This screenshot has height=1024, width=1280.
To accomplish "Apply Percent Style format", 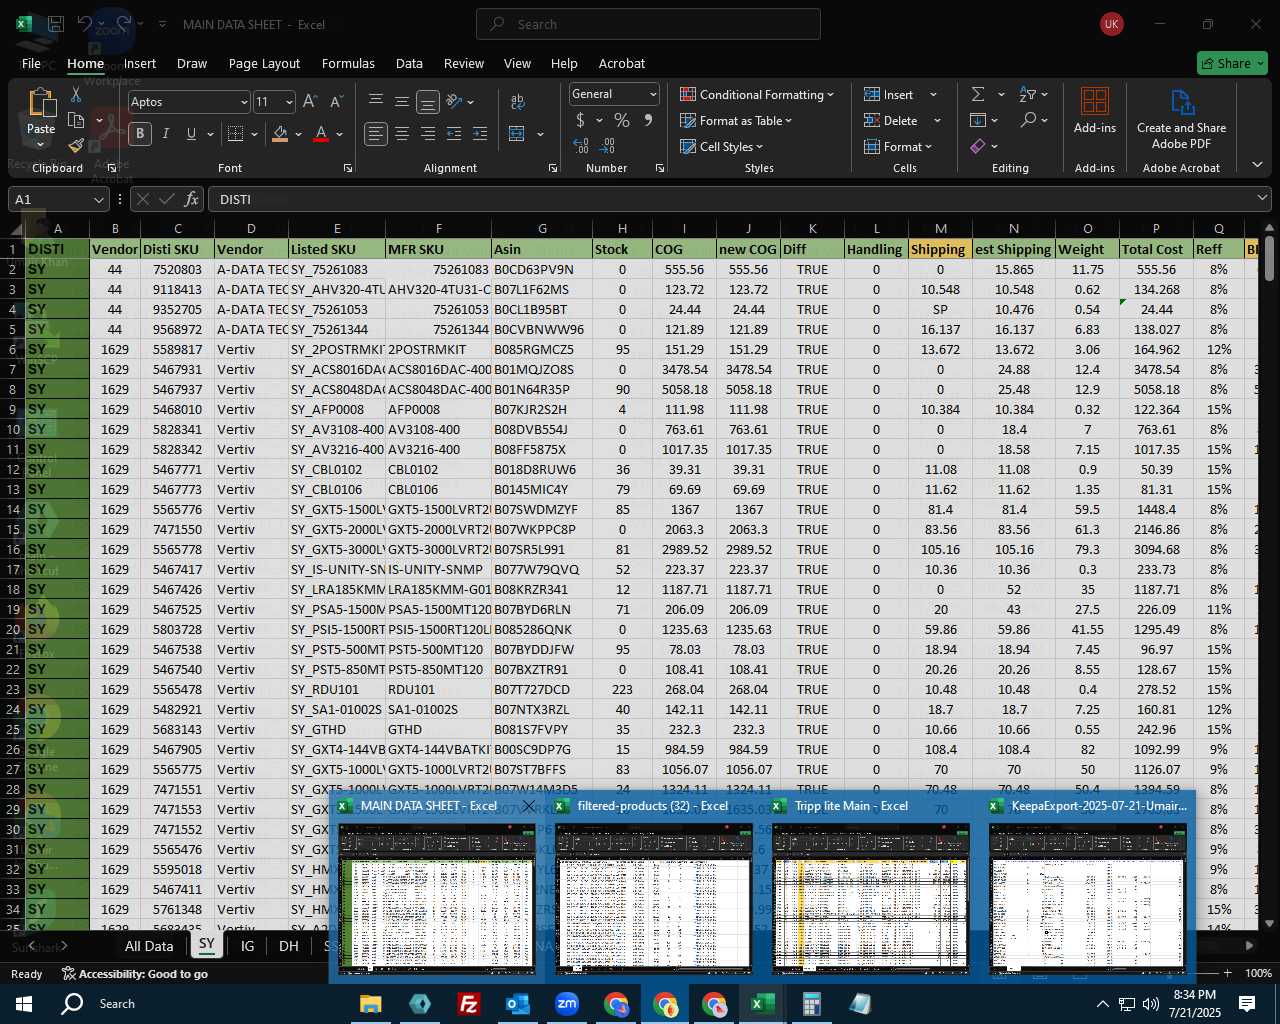I will click(622, 120).
